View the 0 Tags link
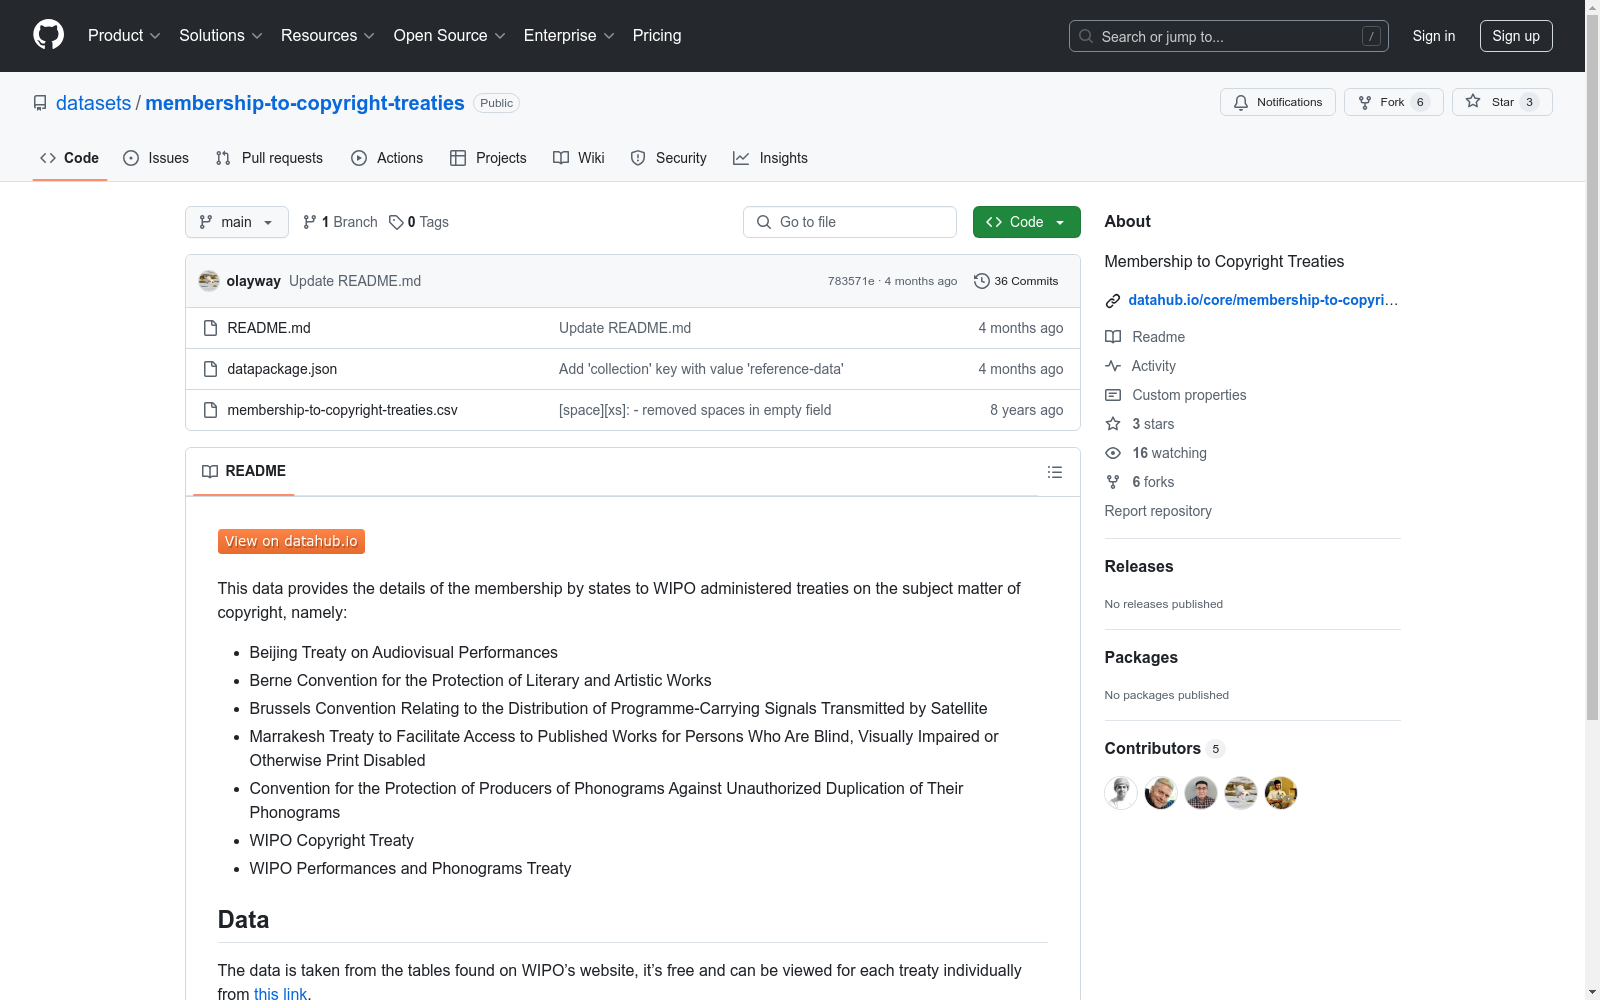The width and height of the screenshot is (1600, 1000). click(419, 222)
